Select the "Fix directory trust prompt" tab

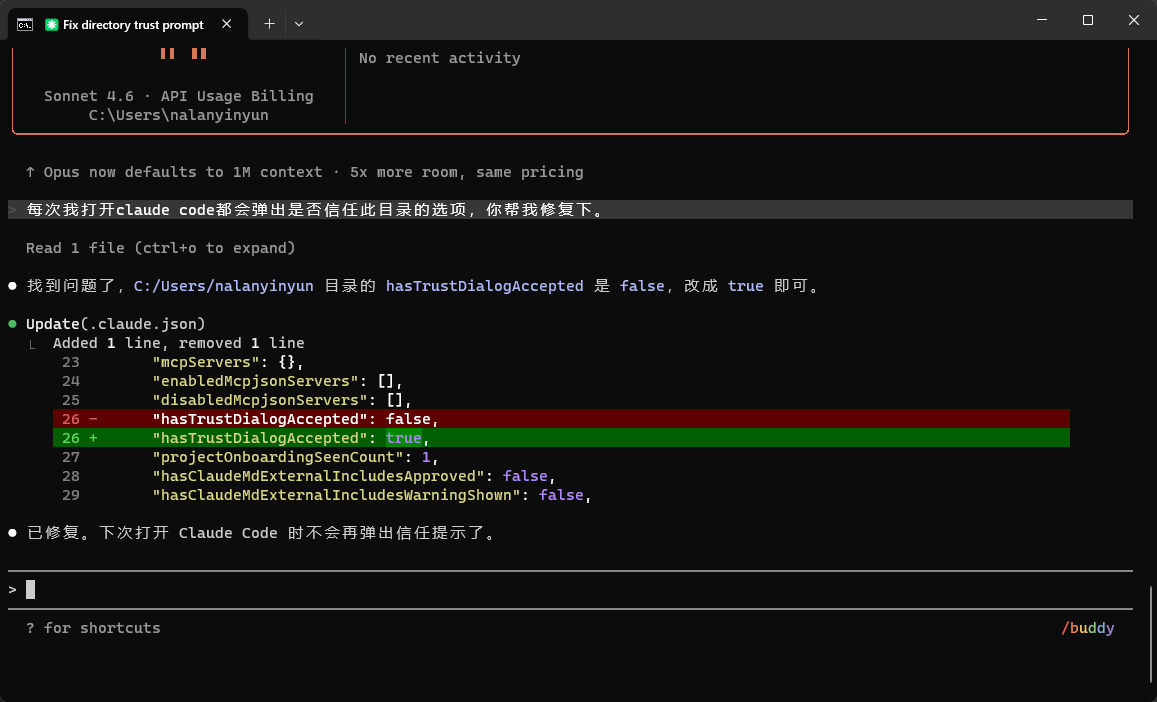[132, 24]
